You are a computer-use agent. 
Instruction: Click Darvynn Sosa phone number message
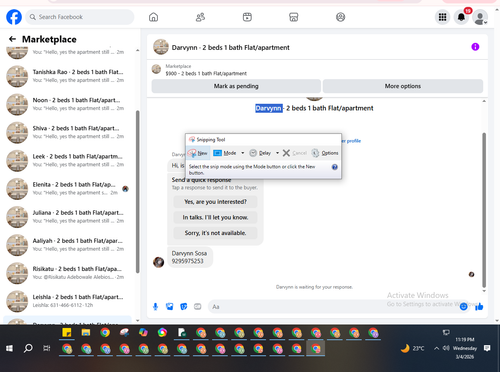pos(189,257)
